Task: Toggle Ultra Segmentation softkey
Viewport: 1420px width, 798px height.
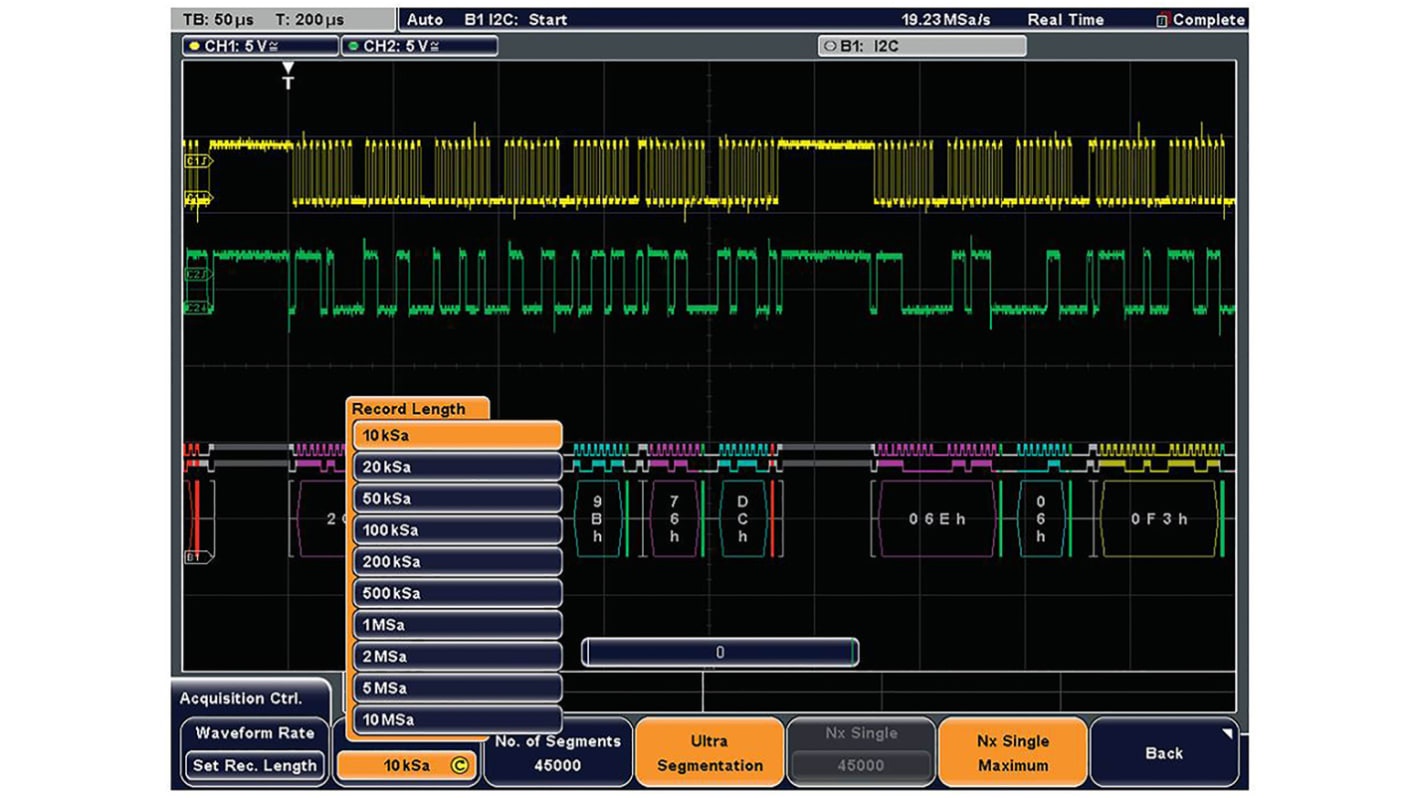Action: click(x=710, y=753)
